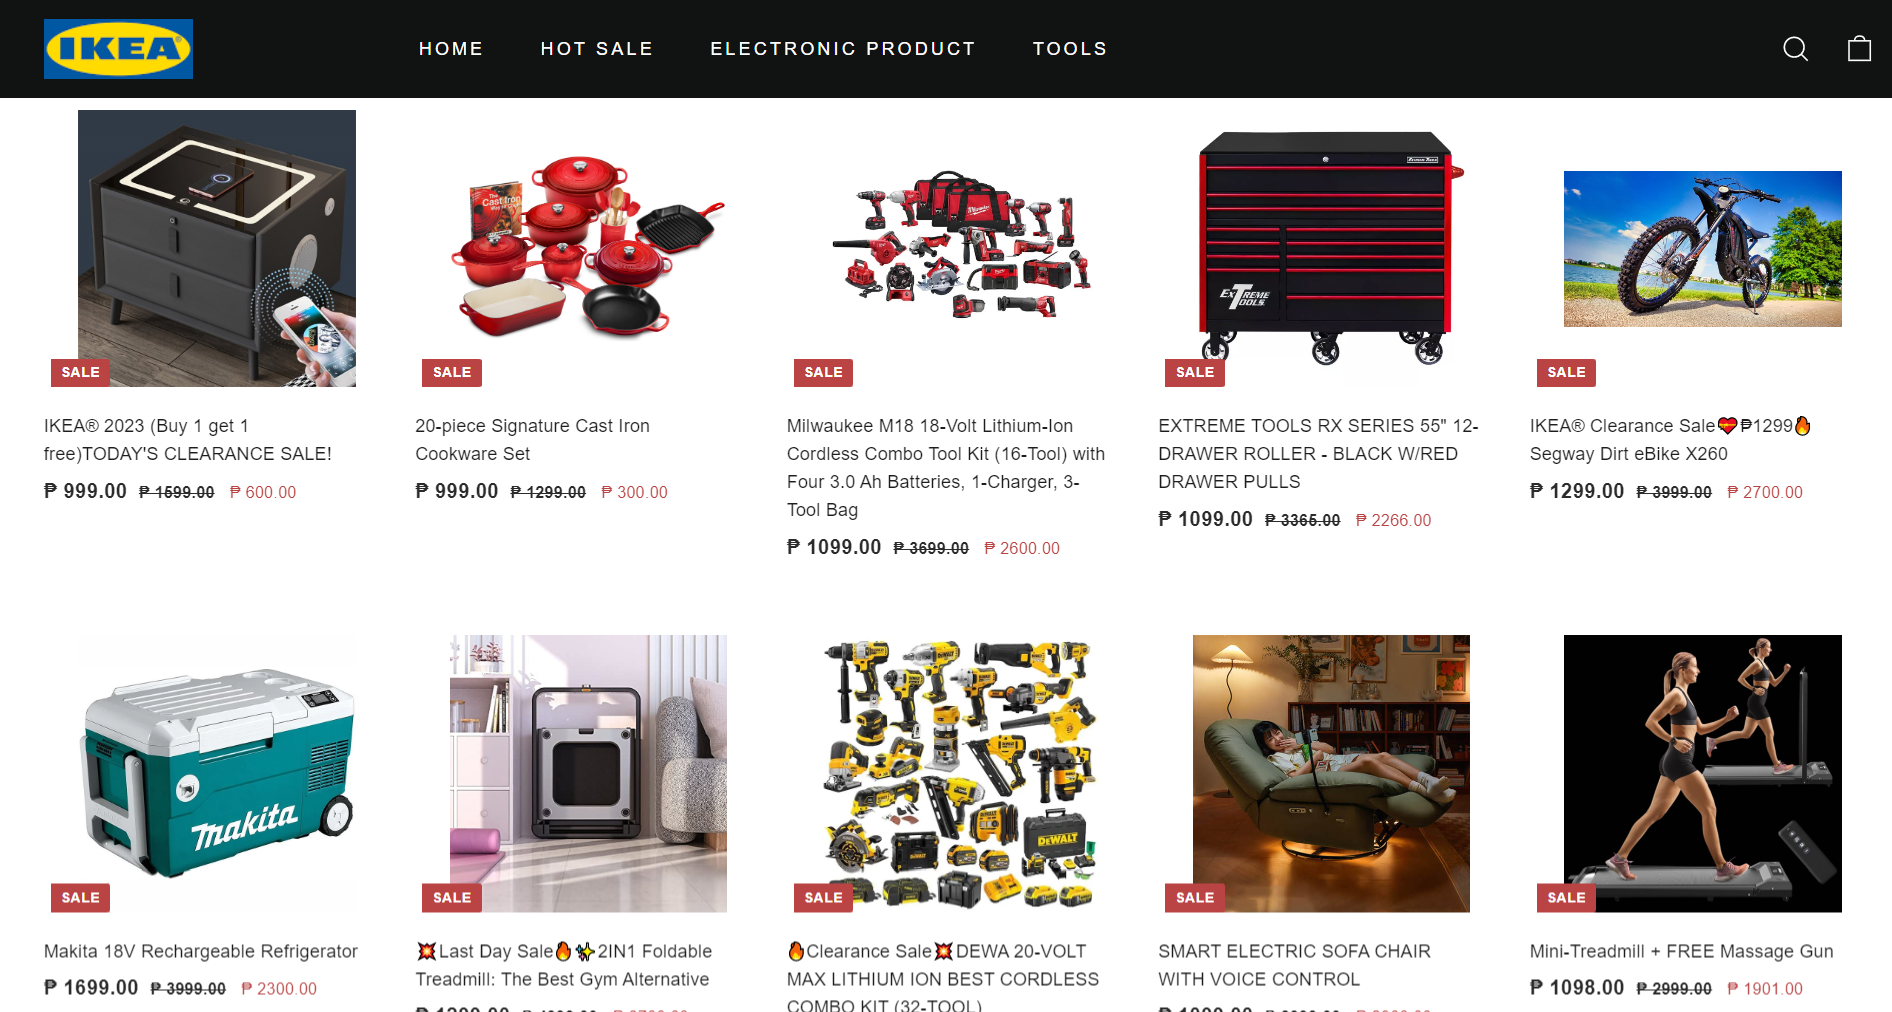
Task: Click the IKEA logo in header
Action: tap(118, 49)
